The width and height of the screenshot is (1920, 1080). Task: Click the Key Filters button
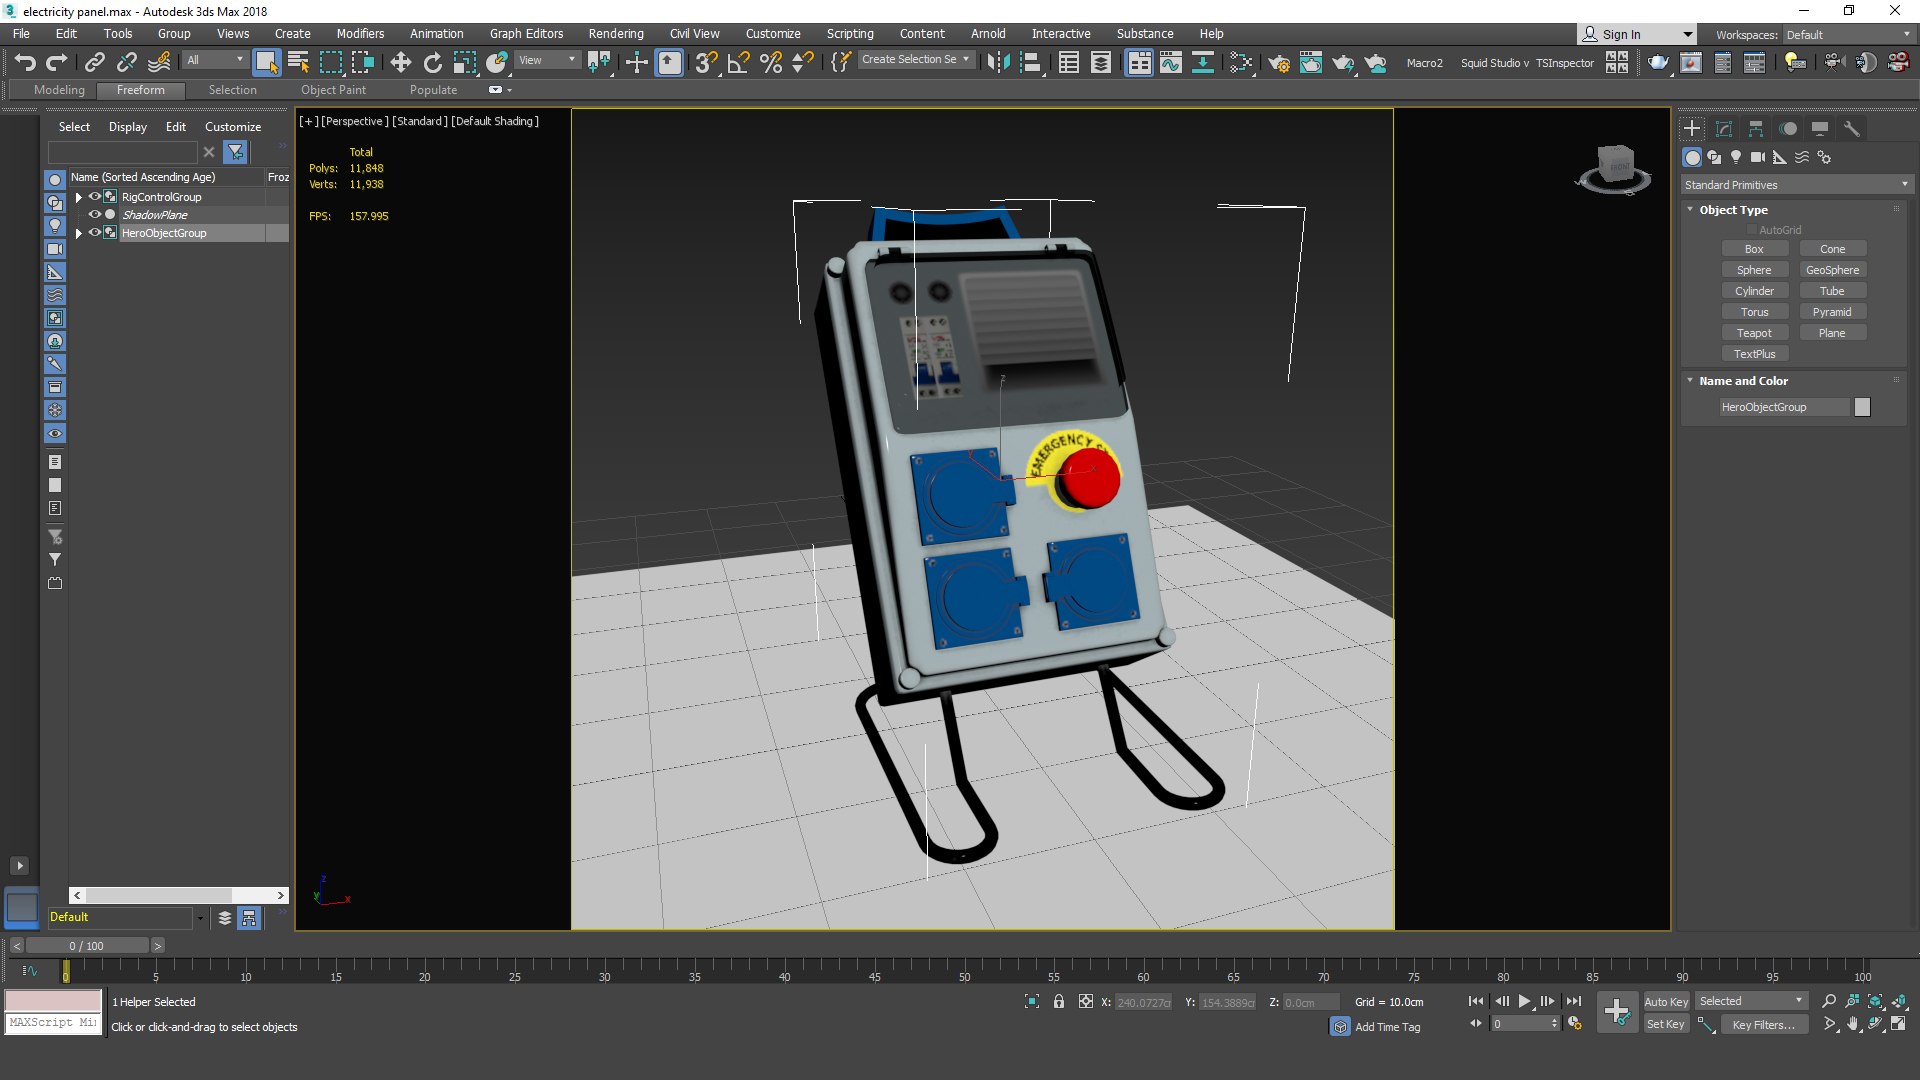click(x=1764, y=1024)
